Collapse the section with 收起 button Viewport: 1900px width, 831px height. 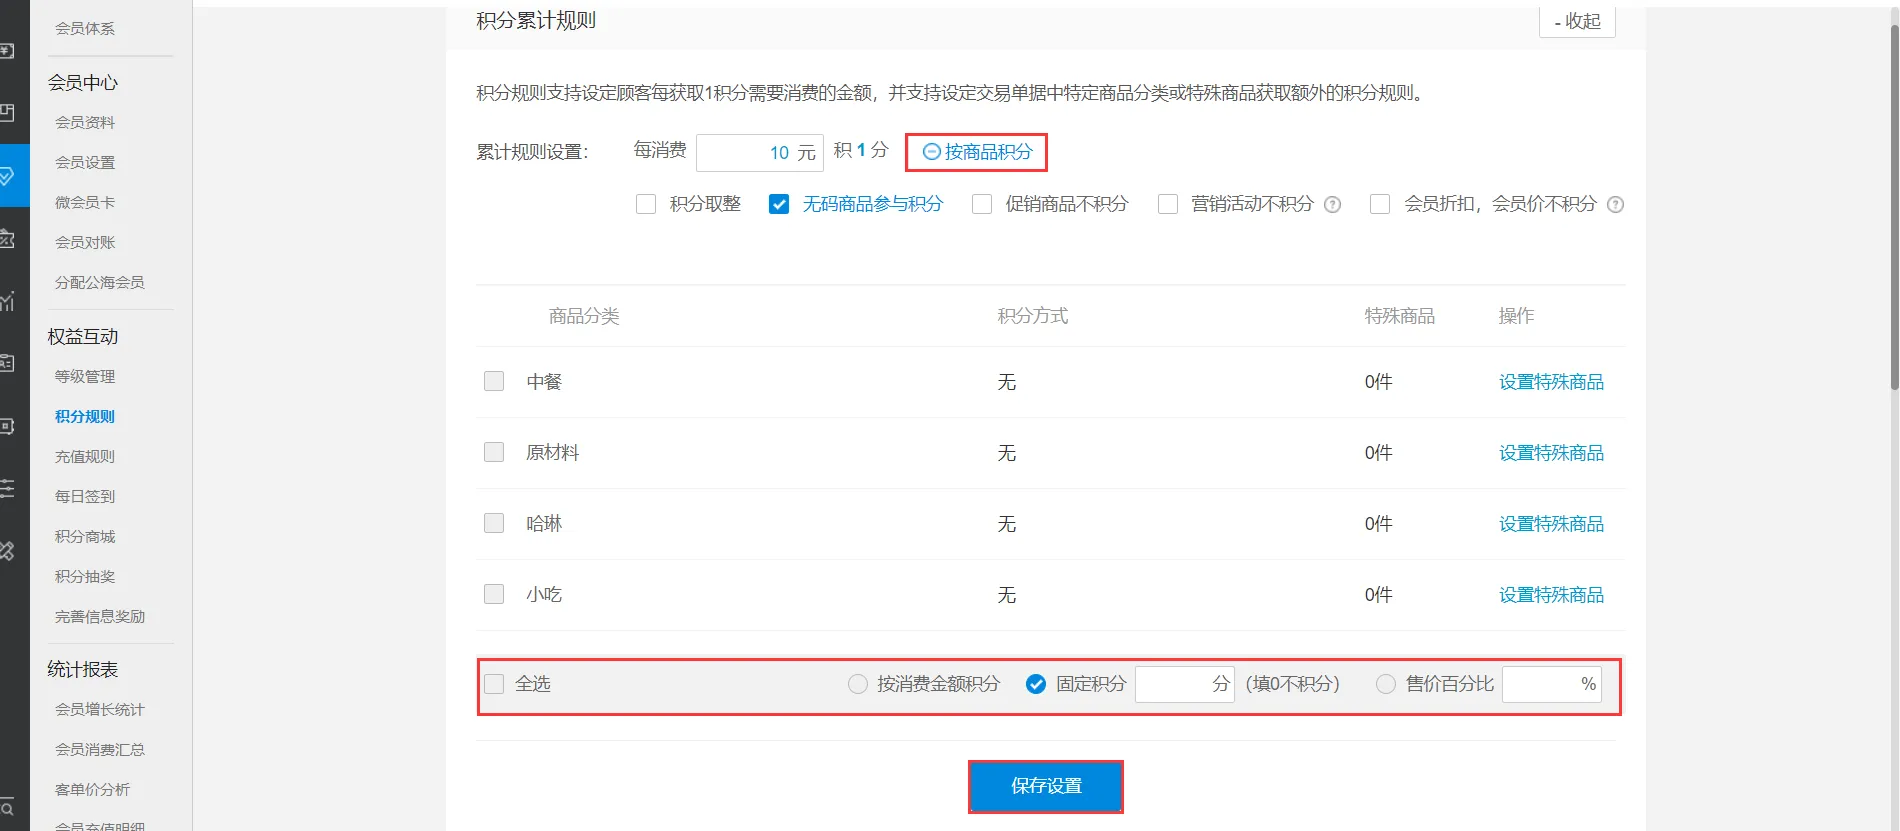(x=1577, y=21)
